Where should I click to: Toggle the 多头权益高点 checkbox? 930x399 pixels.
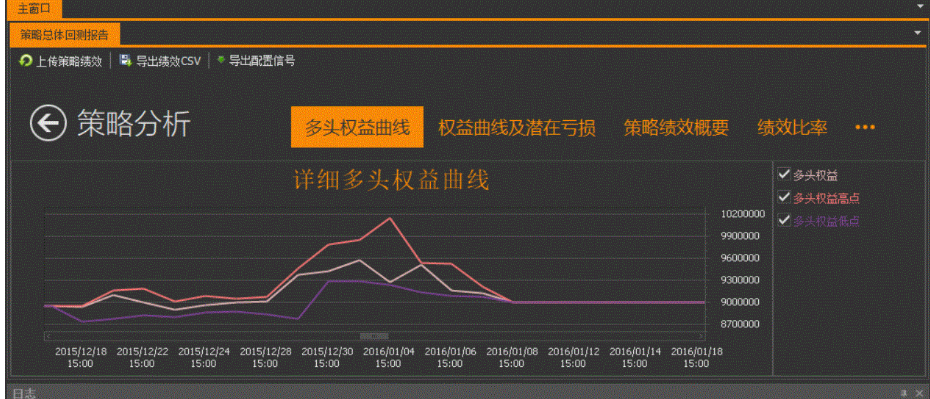[x=784, y=197]
